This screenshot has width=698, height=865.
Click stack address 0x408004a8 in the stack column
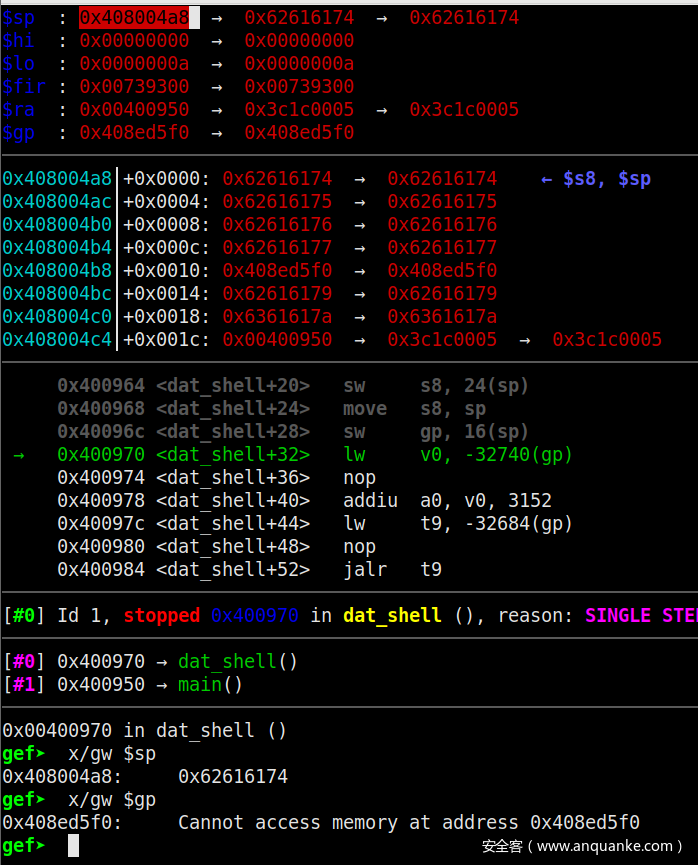point(57,179)
